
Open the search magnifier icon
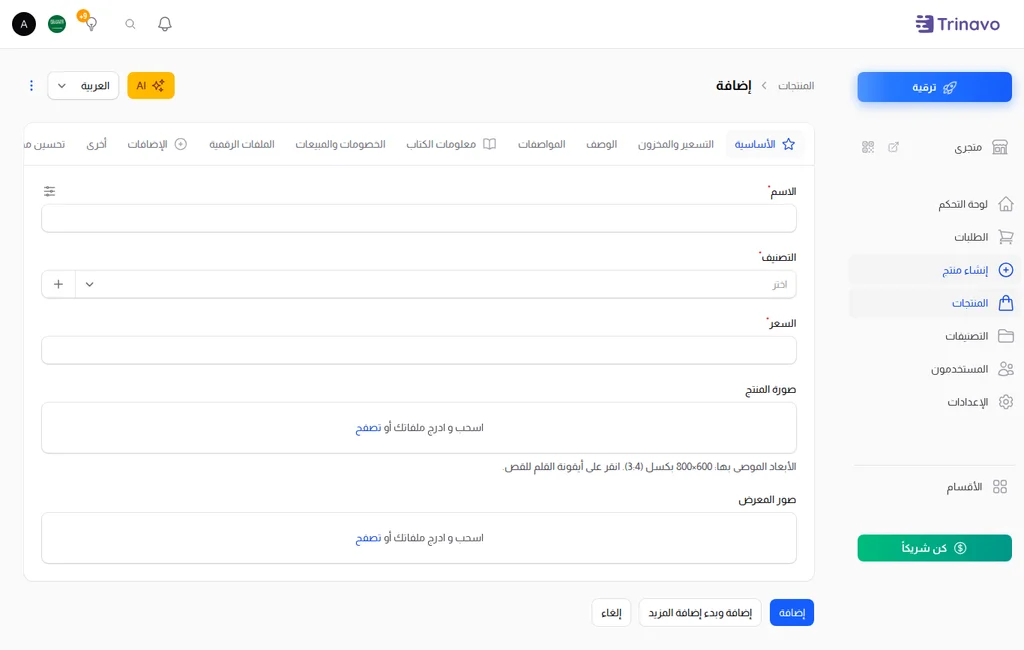coord(131,24)
